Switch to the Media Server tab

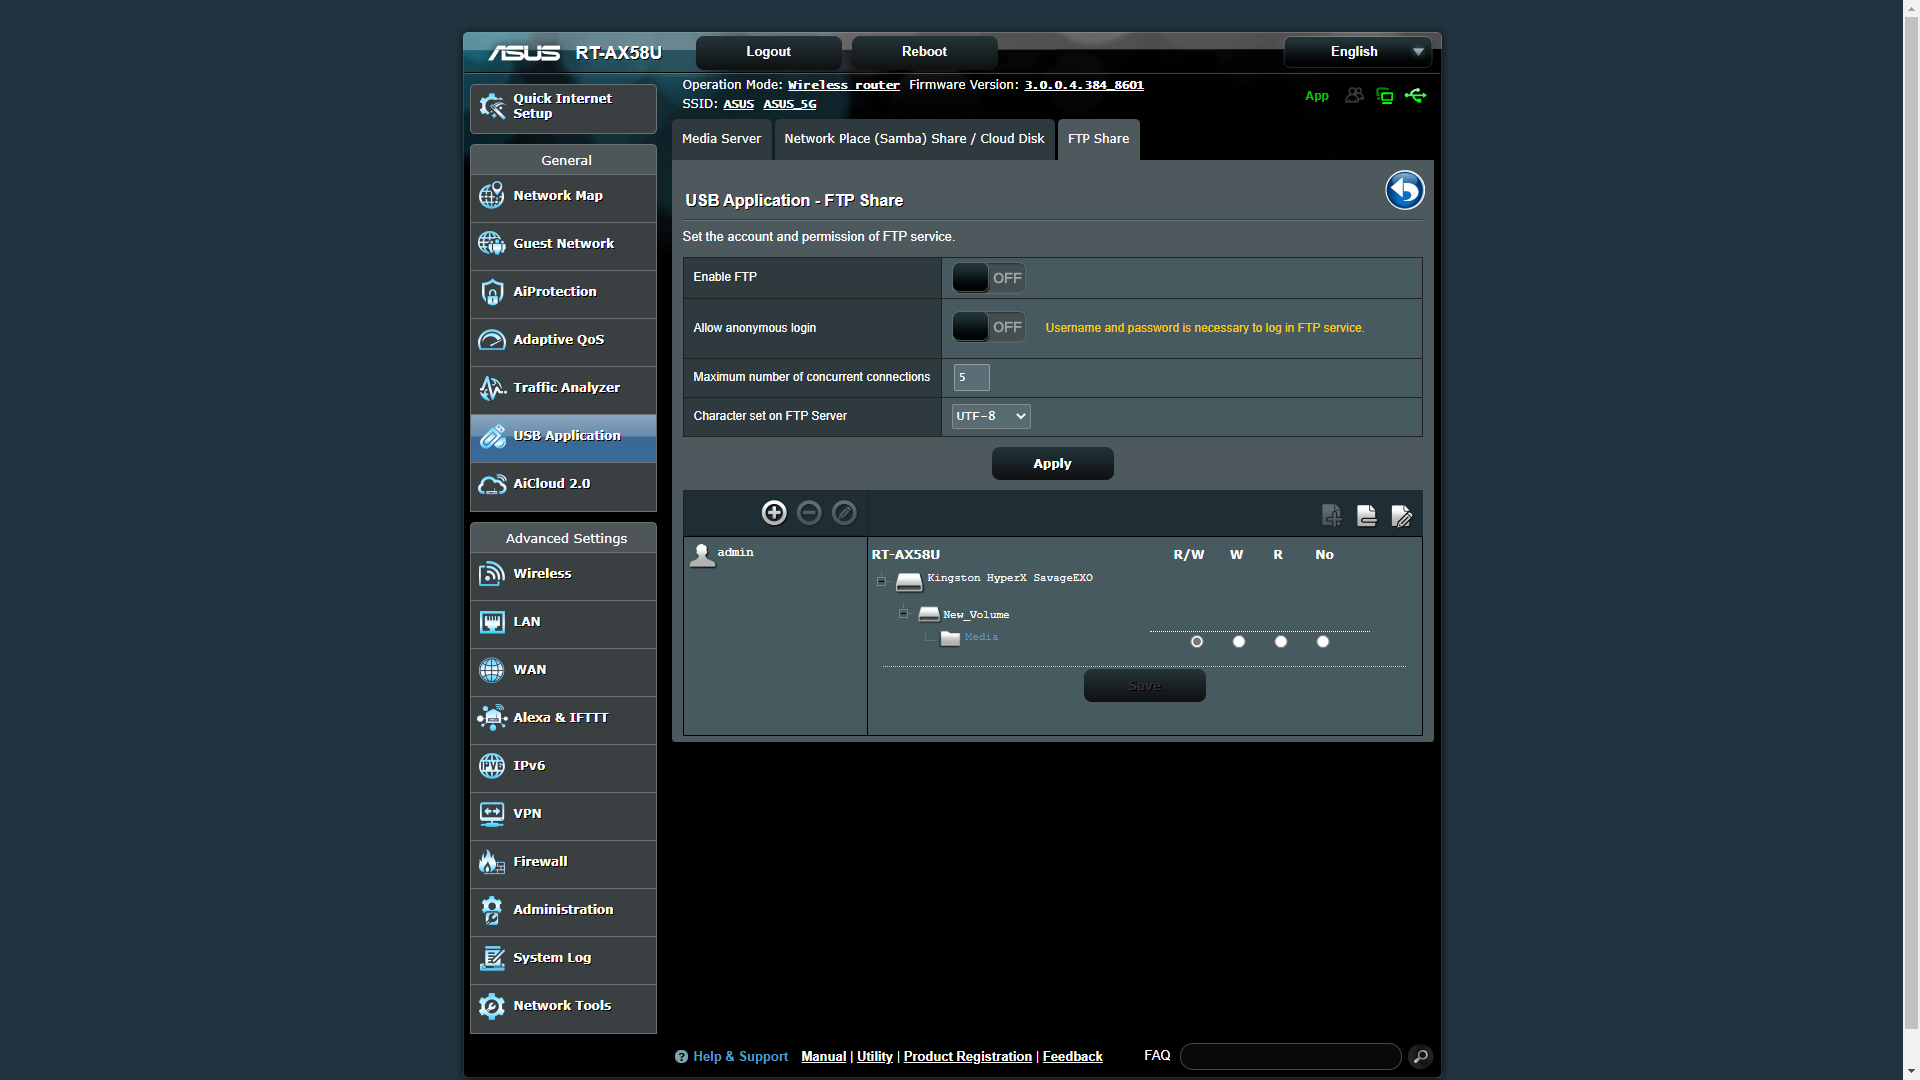point(721,139)
